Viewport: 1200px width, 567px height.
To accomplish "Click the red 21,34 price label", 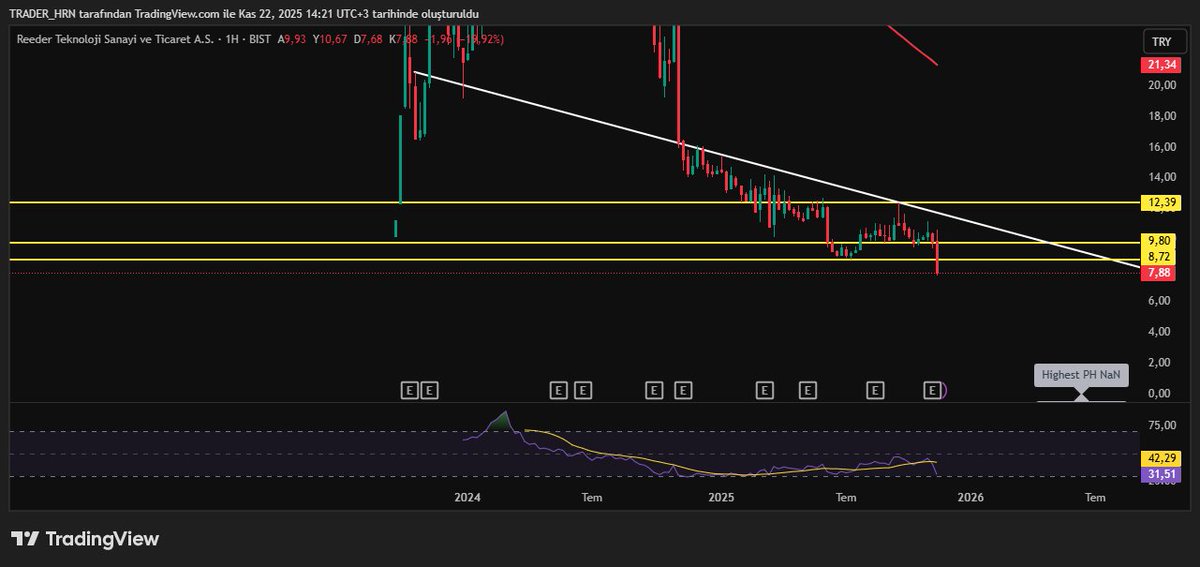I will (x=1161, y=65).
